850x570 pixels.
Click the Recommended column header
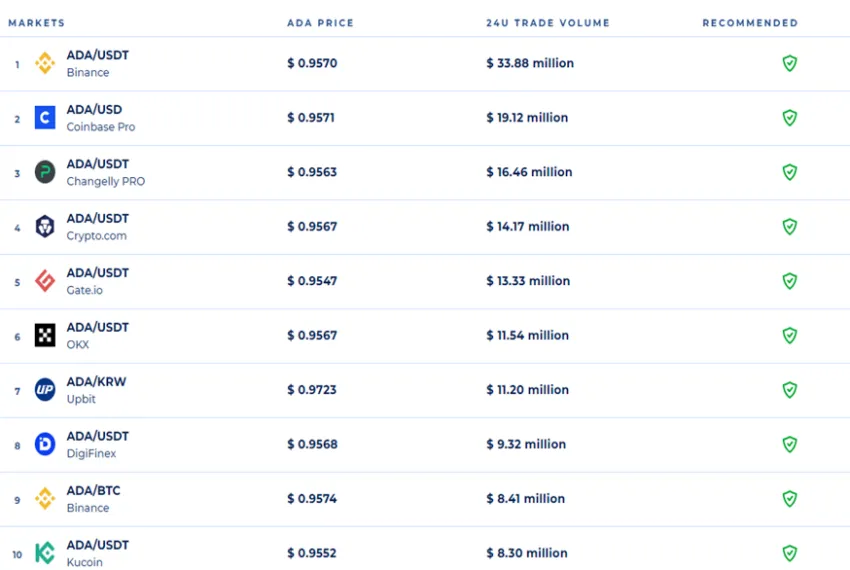[750, 23]
